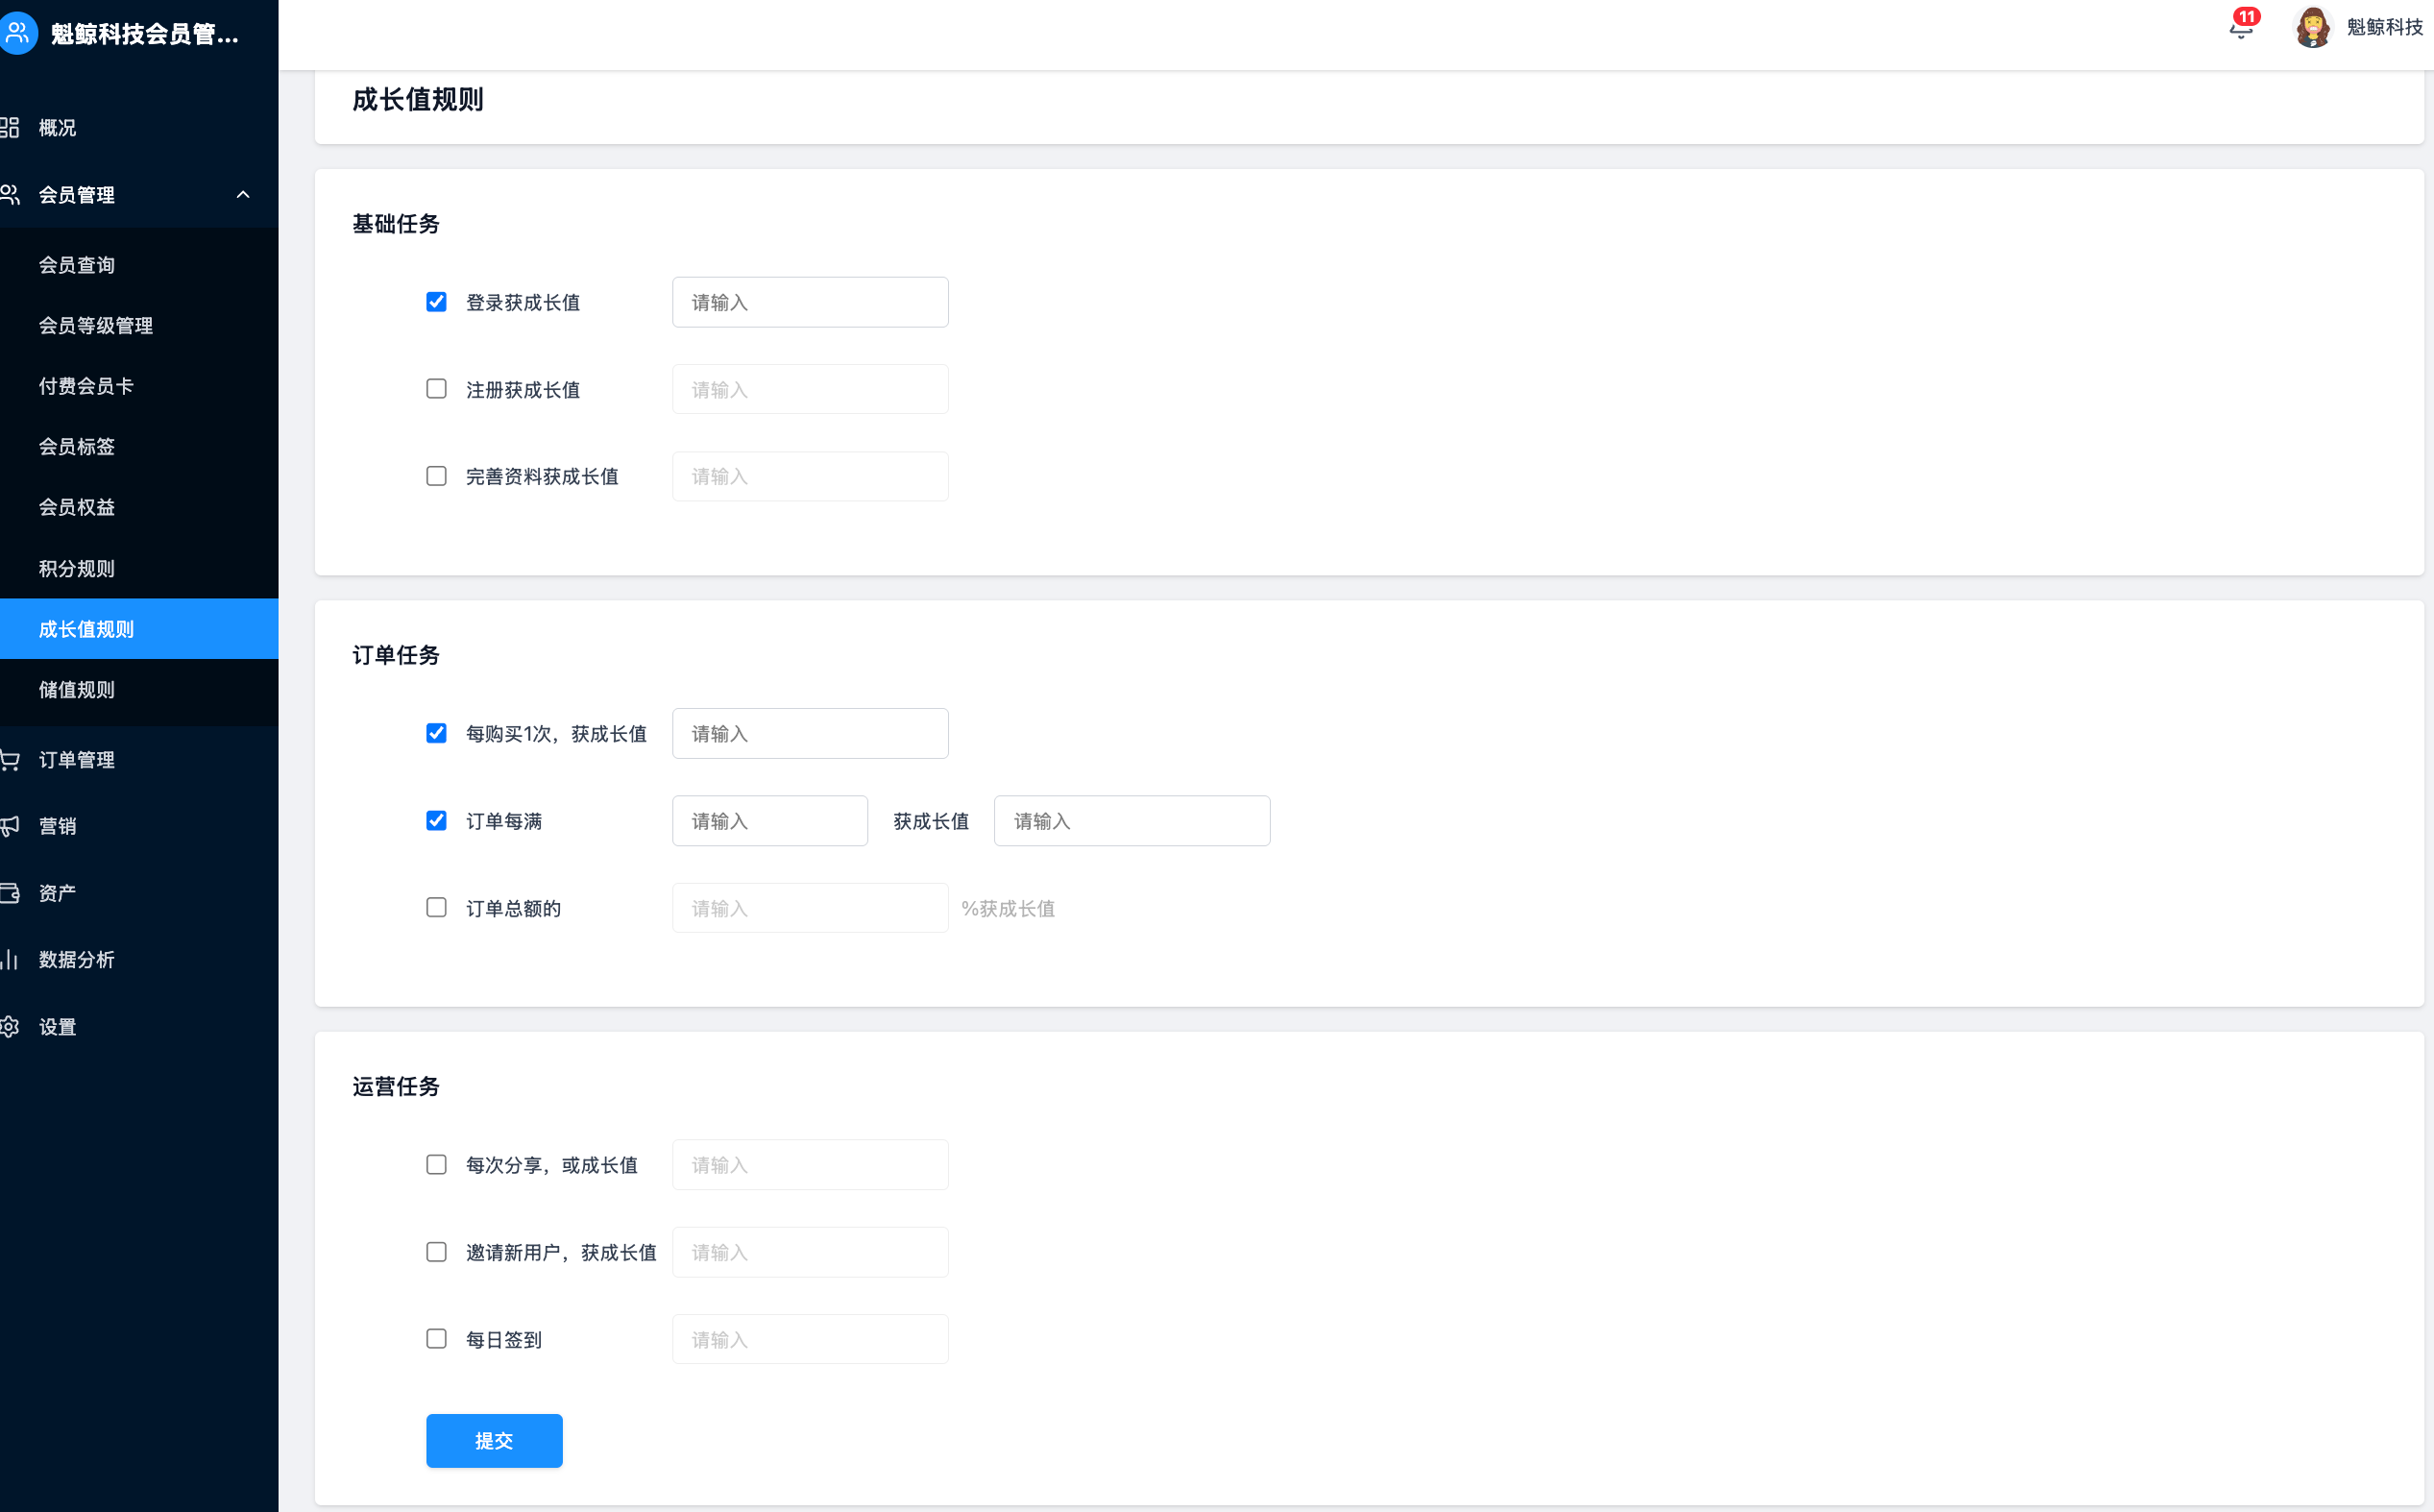Click the 设置 gear icon
2434x1512 pixels.
[x=10, y=1027]
